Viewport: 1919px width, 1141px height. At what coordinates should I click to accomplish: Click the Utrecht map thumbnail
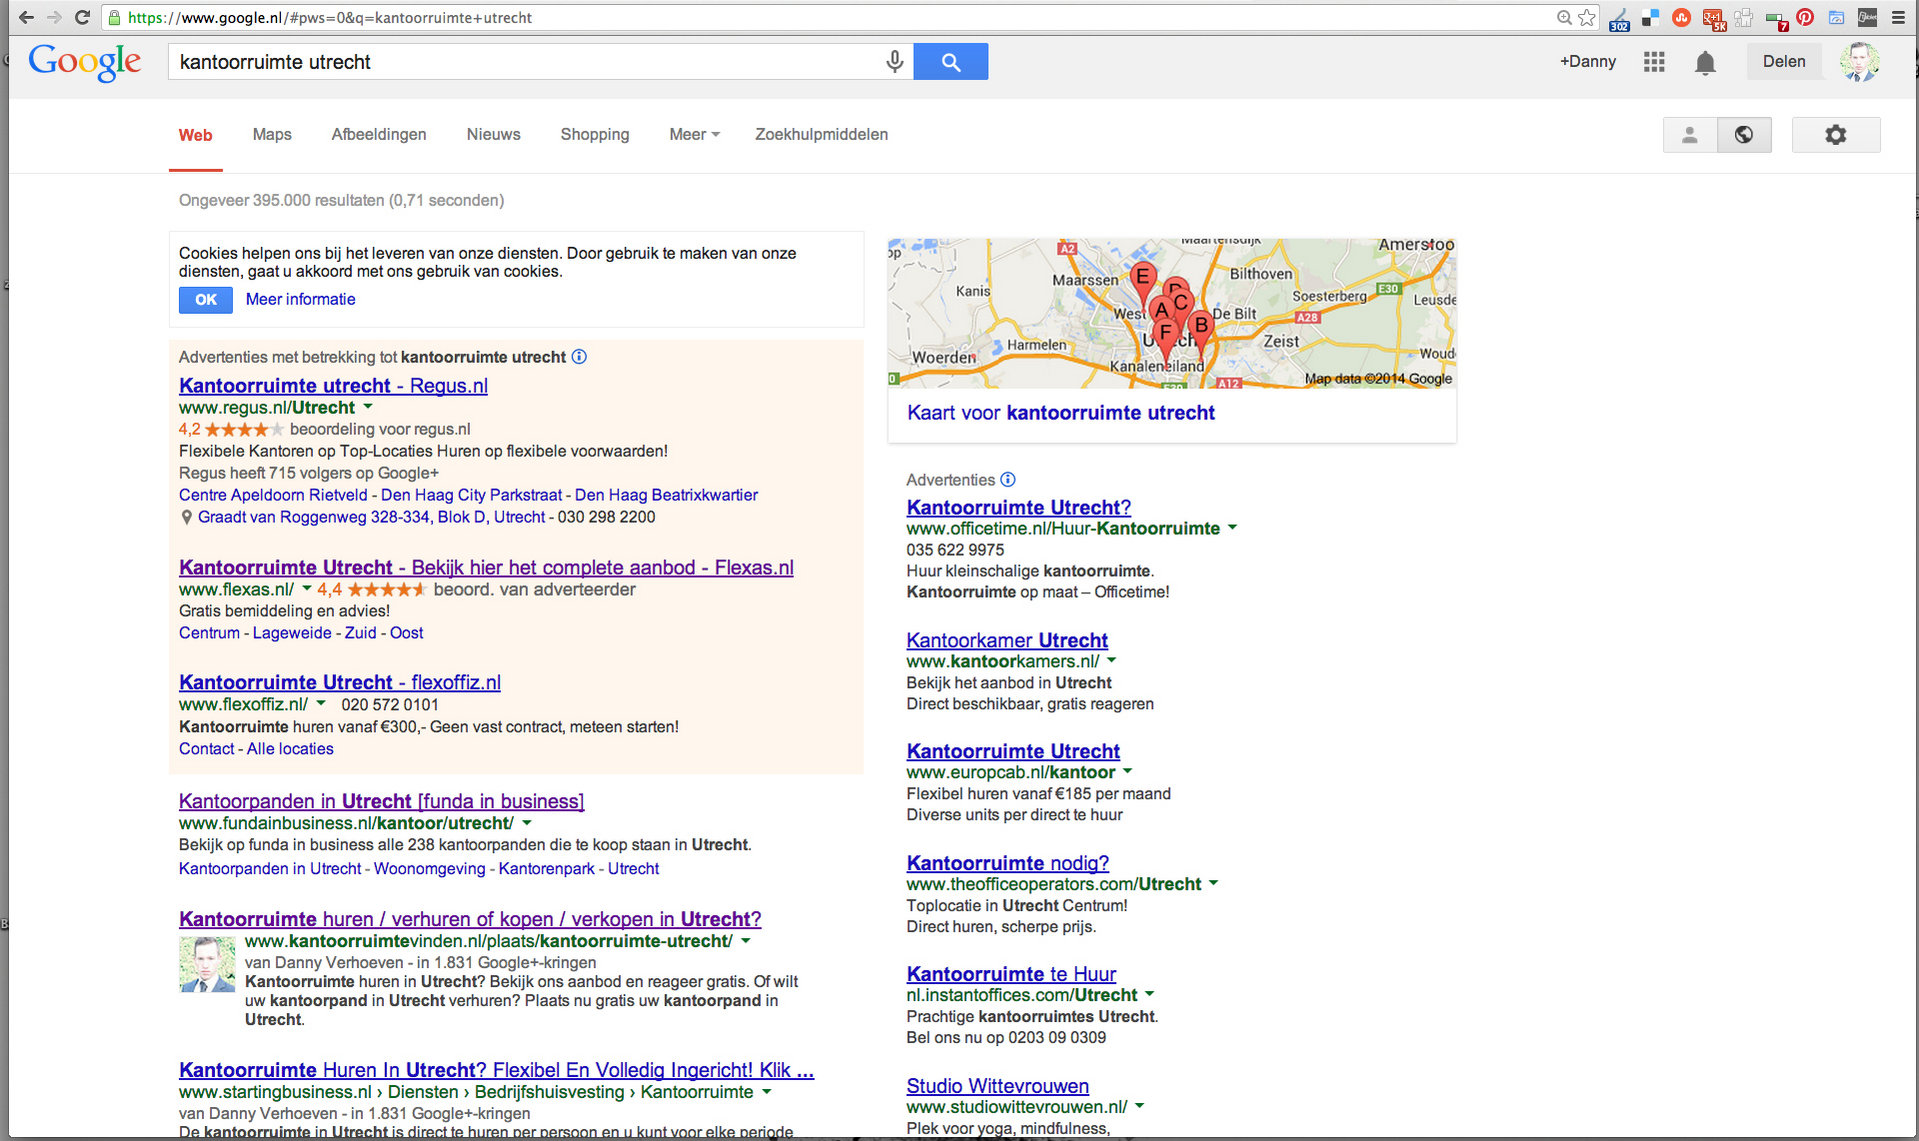1172,313
